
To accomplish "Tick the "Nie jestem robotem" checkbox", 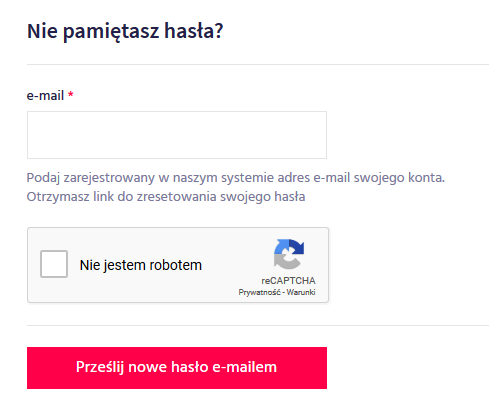I will pyautogui.click(x=54, y=264).
